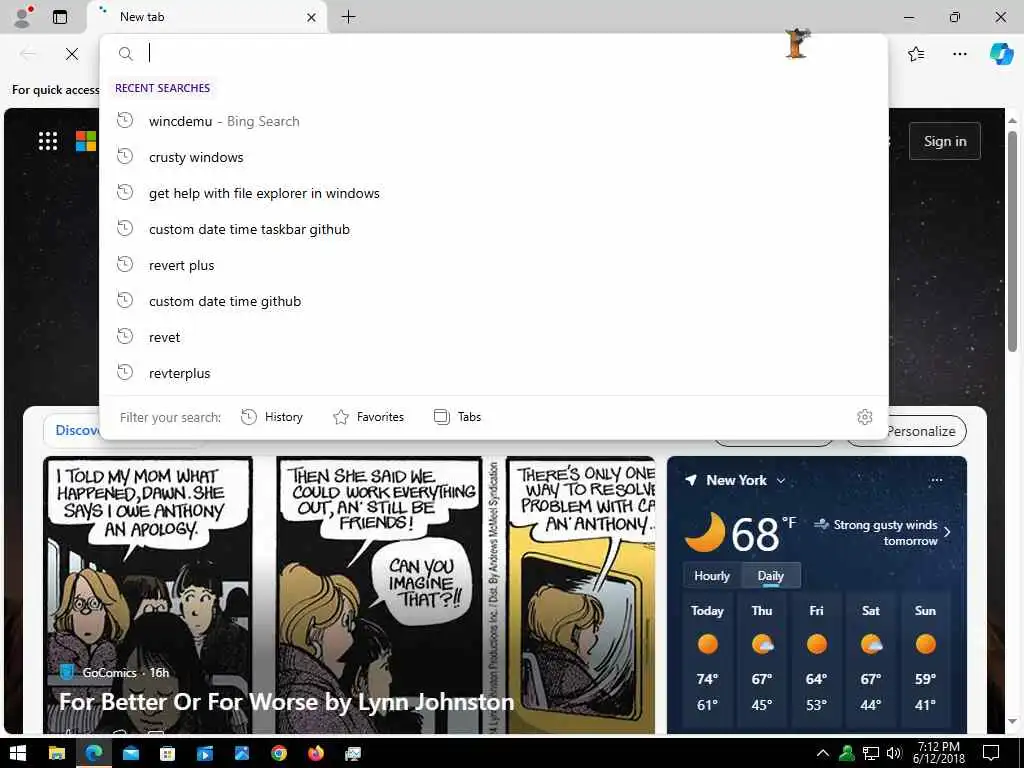The height and width of the screenshot is (768, 1024).
Task: Open the Copilot sidebar icon
Action: pos(1001,54)
